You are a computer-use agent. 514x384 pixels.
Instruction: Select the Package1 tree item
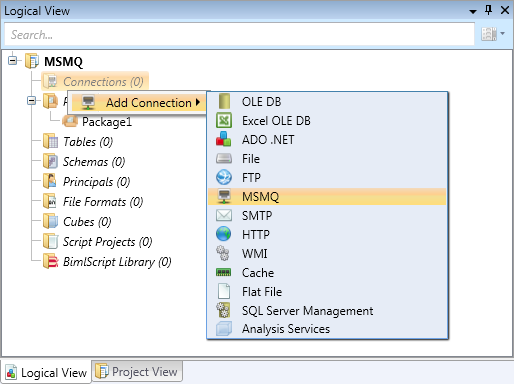[x=107, y=122]
